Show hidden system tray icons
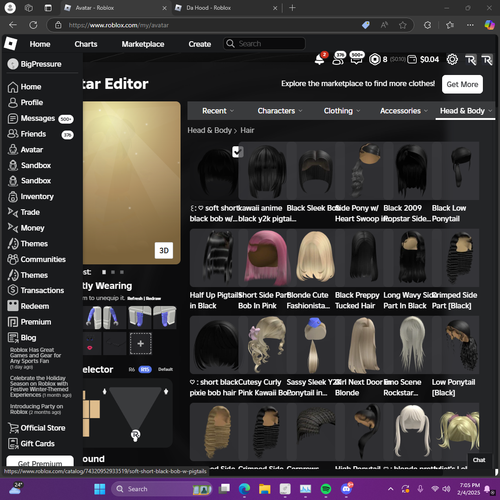The height and width of the screenshot is (500, 500). tap(390, 489)
